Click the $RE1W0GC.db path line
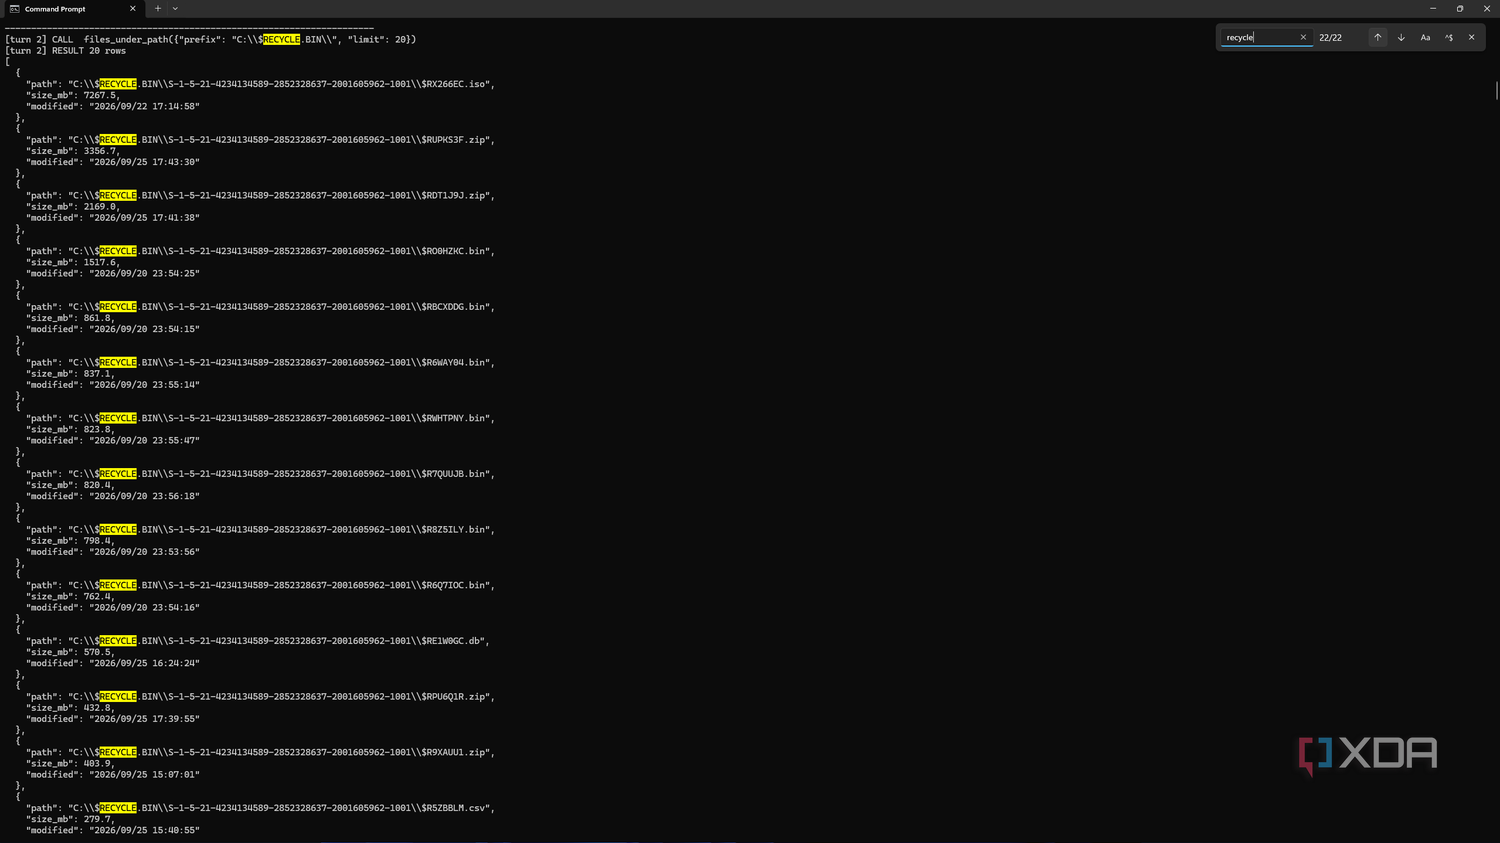The image size is (1500, 843). pyautogui.click(x=258, y=641)
